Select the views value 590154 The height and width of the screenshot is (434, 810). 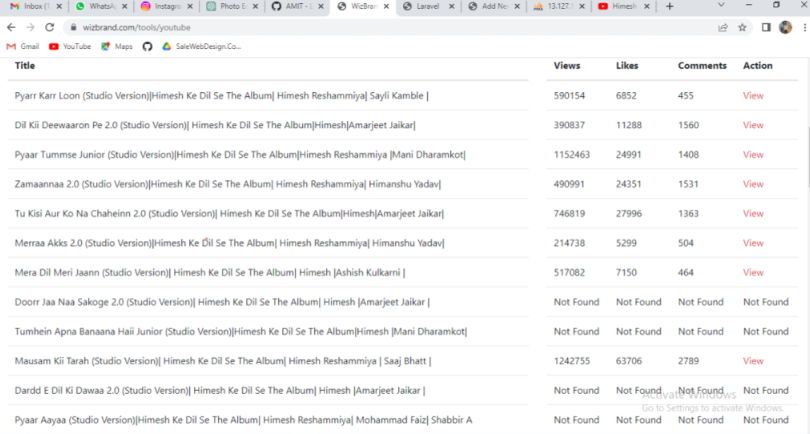[x=569, y=96]
